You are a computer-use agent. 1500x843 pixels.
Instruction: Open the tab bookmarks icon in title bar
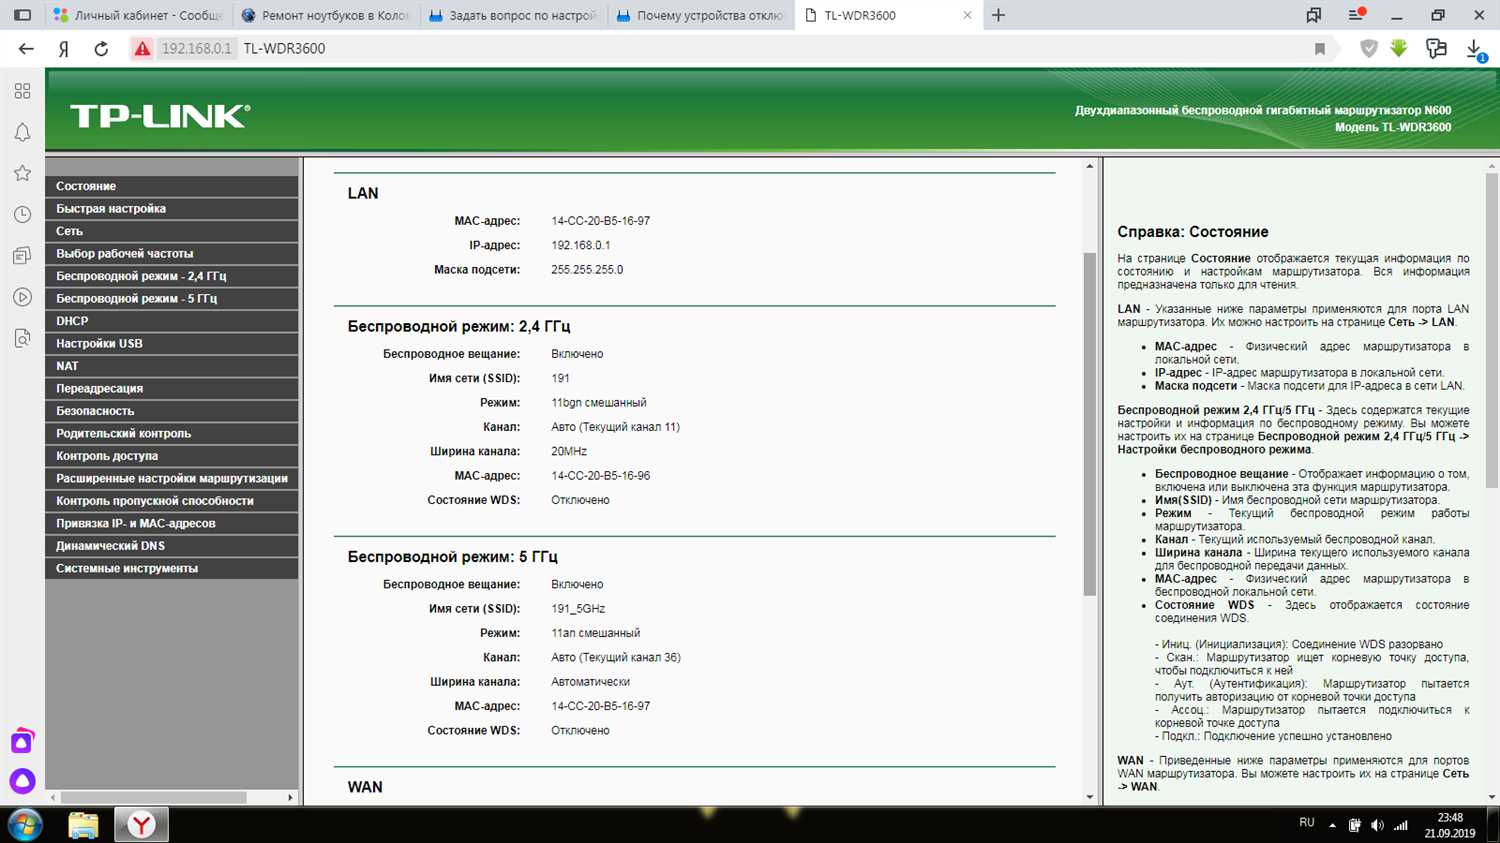coord(1314,15)
